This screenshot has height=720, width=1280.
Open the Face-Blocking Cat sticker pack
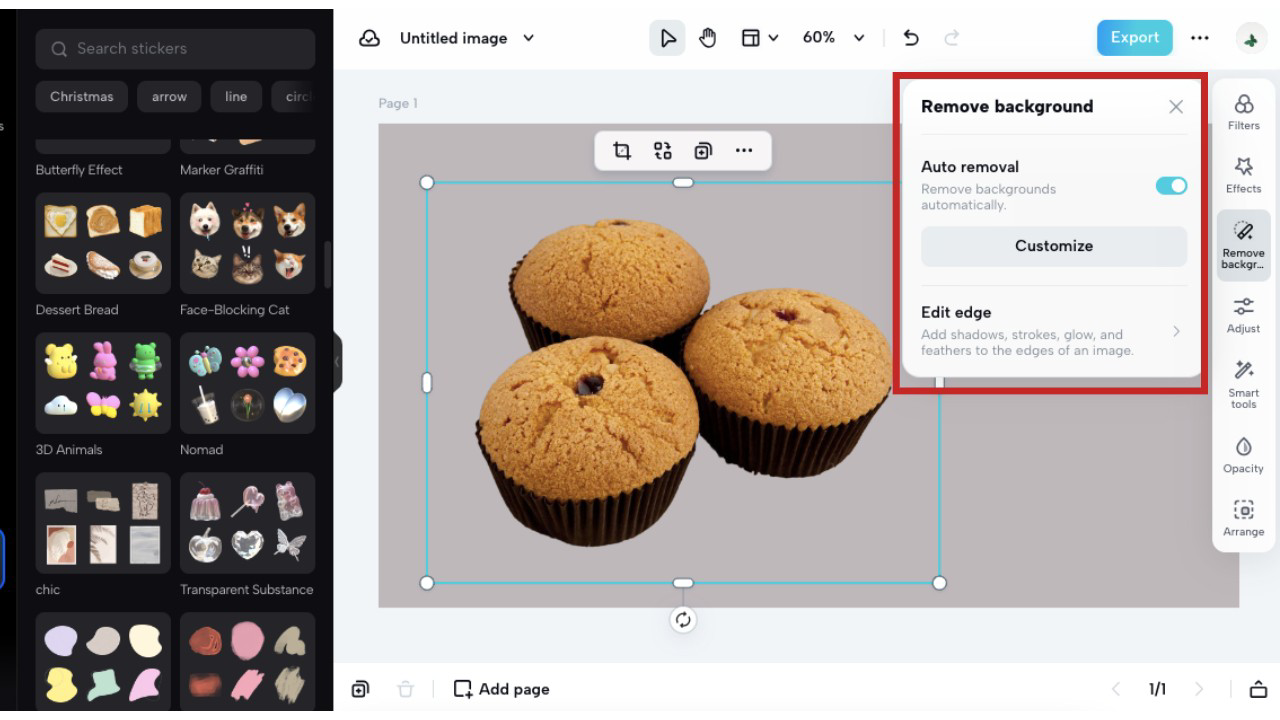[247, 243]
